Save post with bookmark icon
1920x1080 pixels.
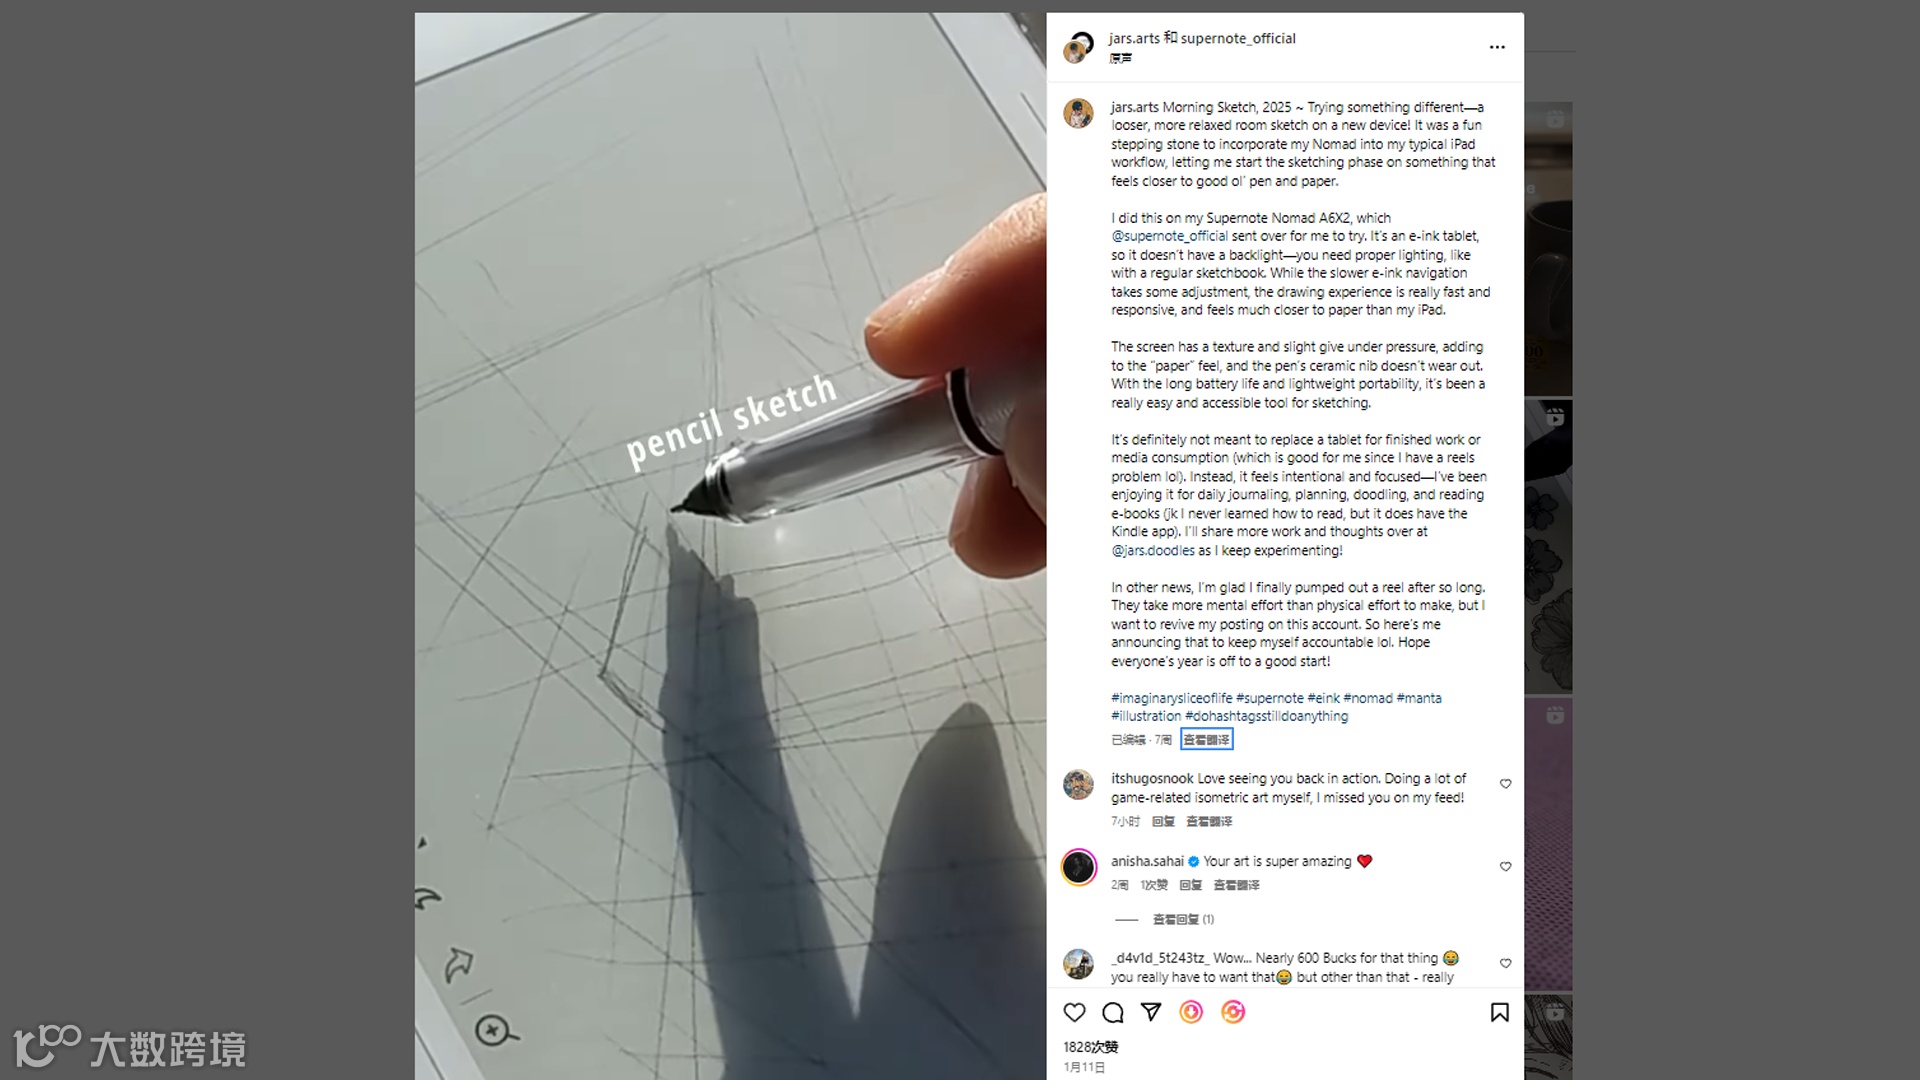(x=1499, y=1012)
